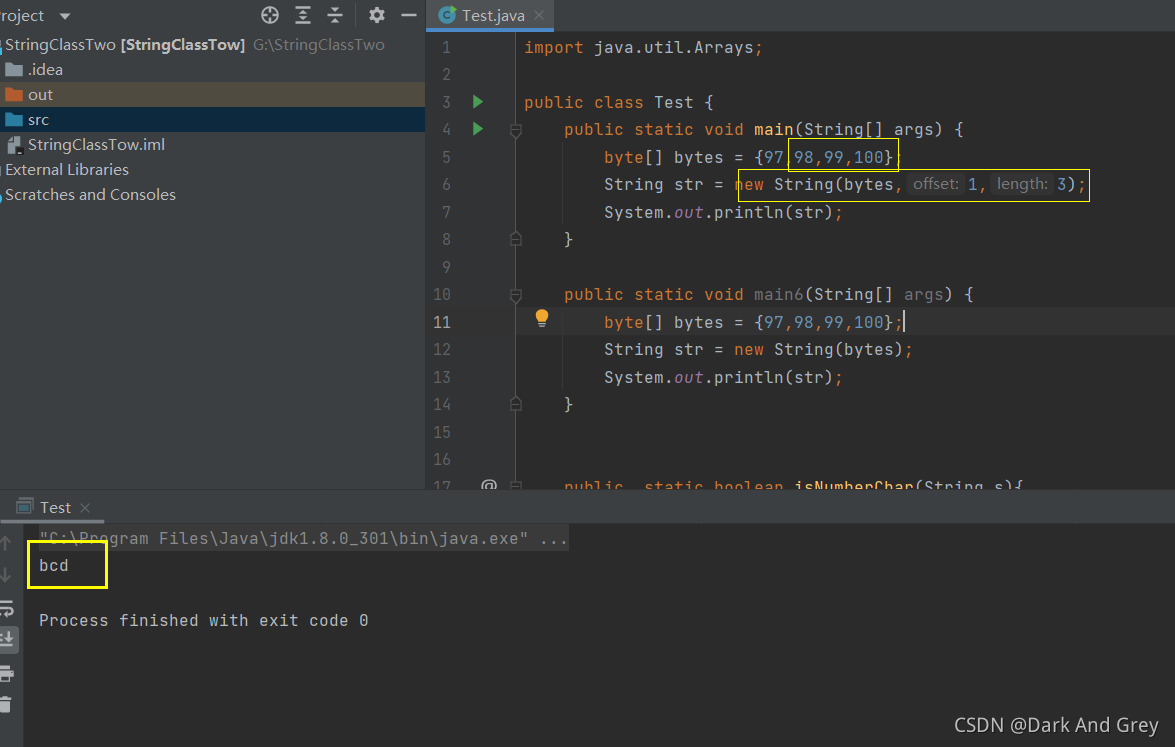Open the Project view dropdown arrow
Viewport: 1175px width, 747px height.
65,16
